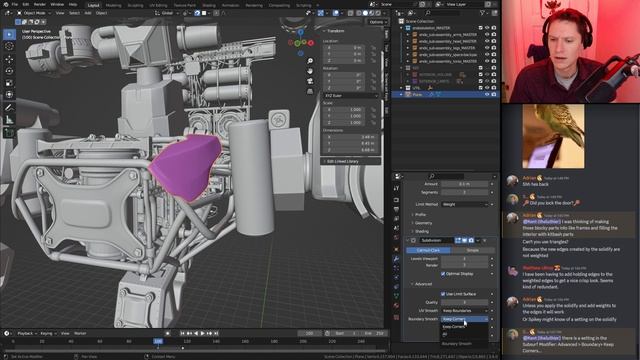
Task: Select the Rotate tool
Action: (x=9, y=71)
